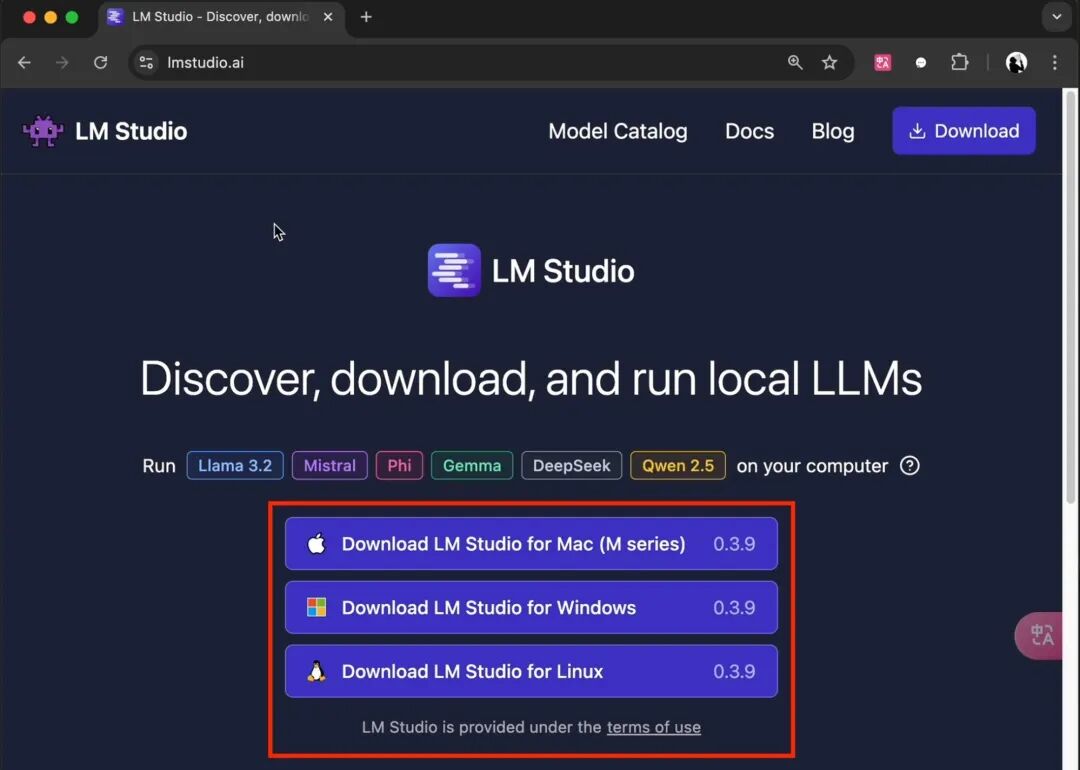Click the Qwen 2.5 model tag
This screenshot has height=770, width=1080.
[678, 466]
